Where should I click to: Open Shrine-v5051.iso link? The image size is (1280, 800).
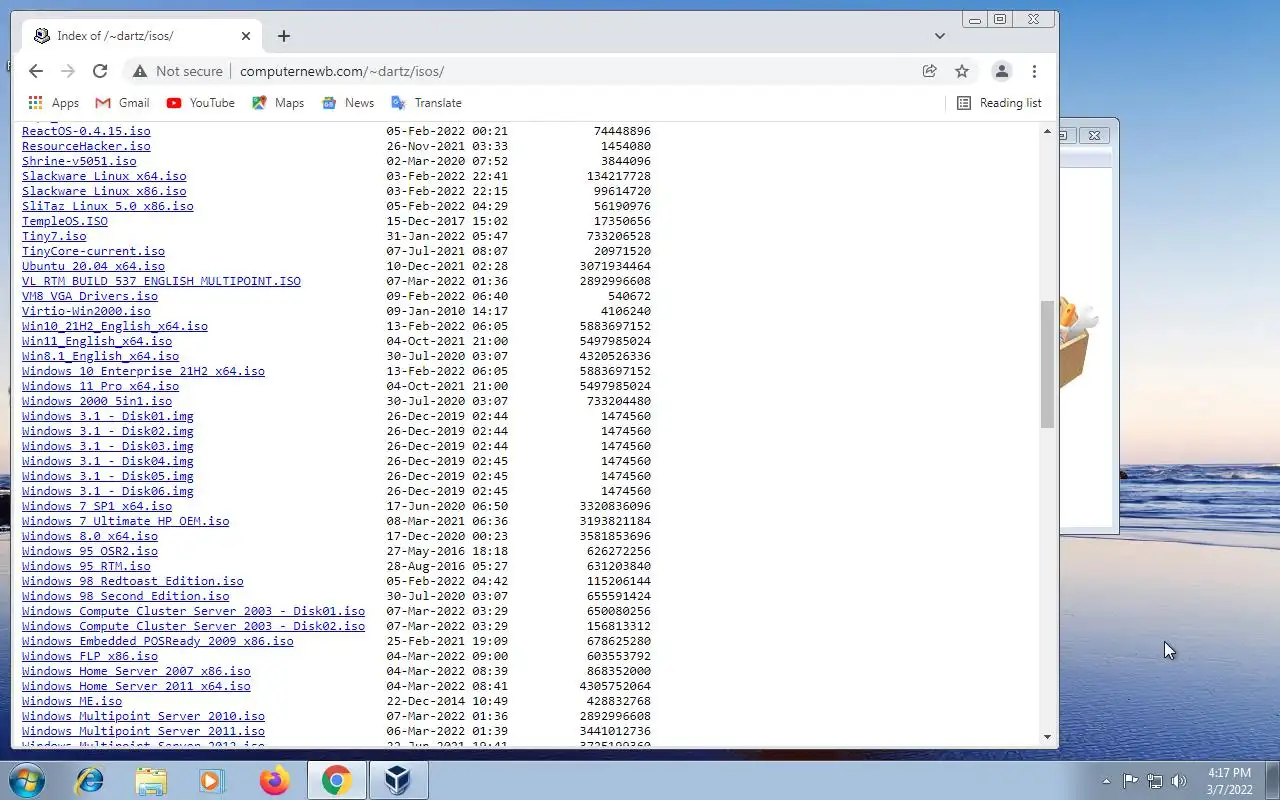(79, 161)
